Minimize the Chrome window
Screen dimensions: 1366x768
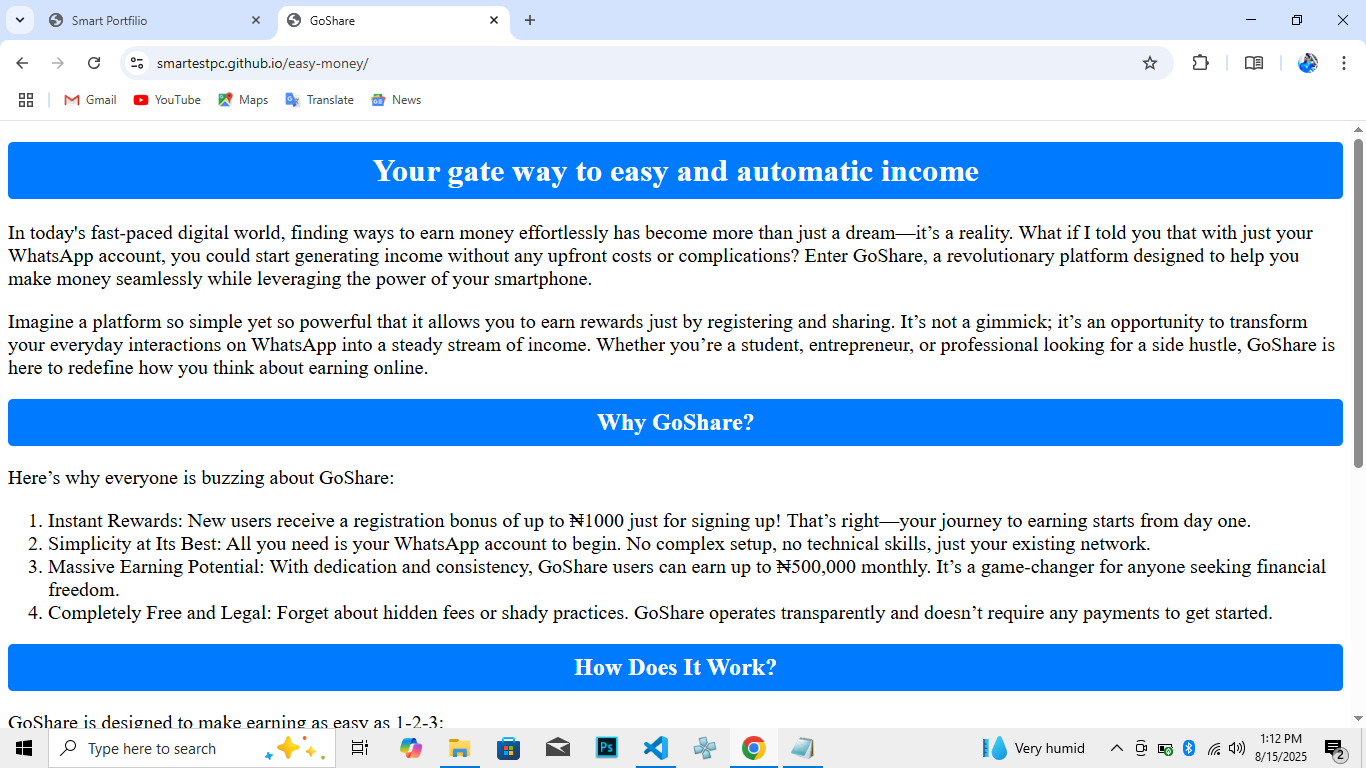1251,20
